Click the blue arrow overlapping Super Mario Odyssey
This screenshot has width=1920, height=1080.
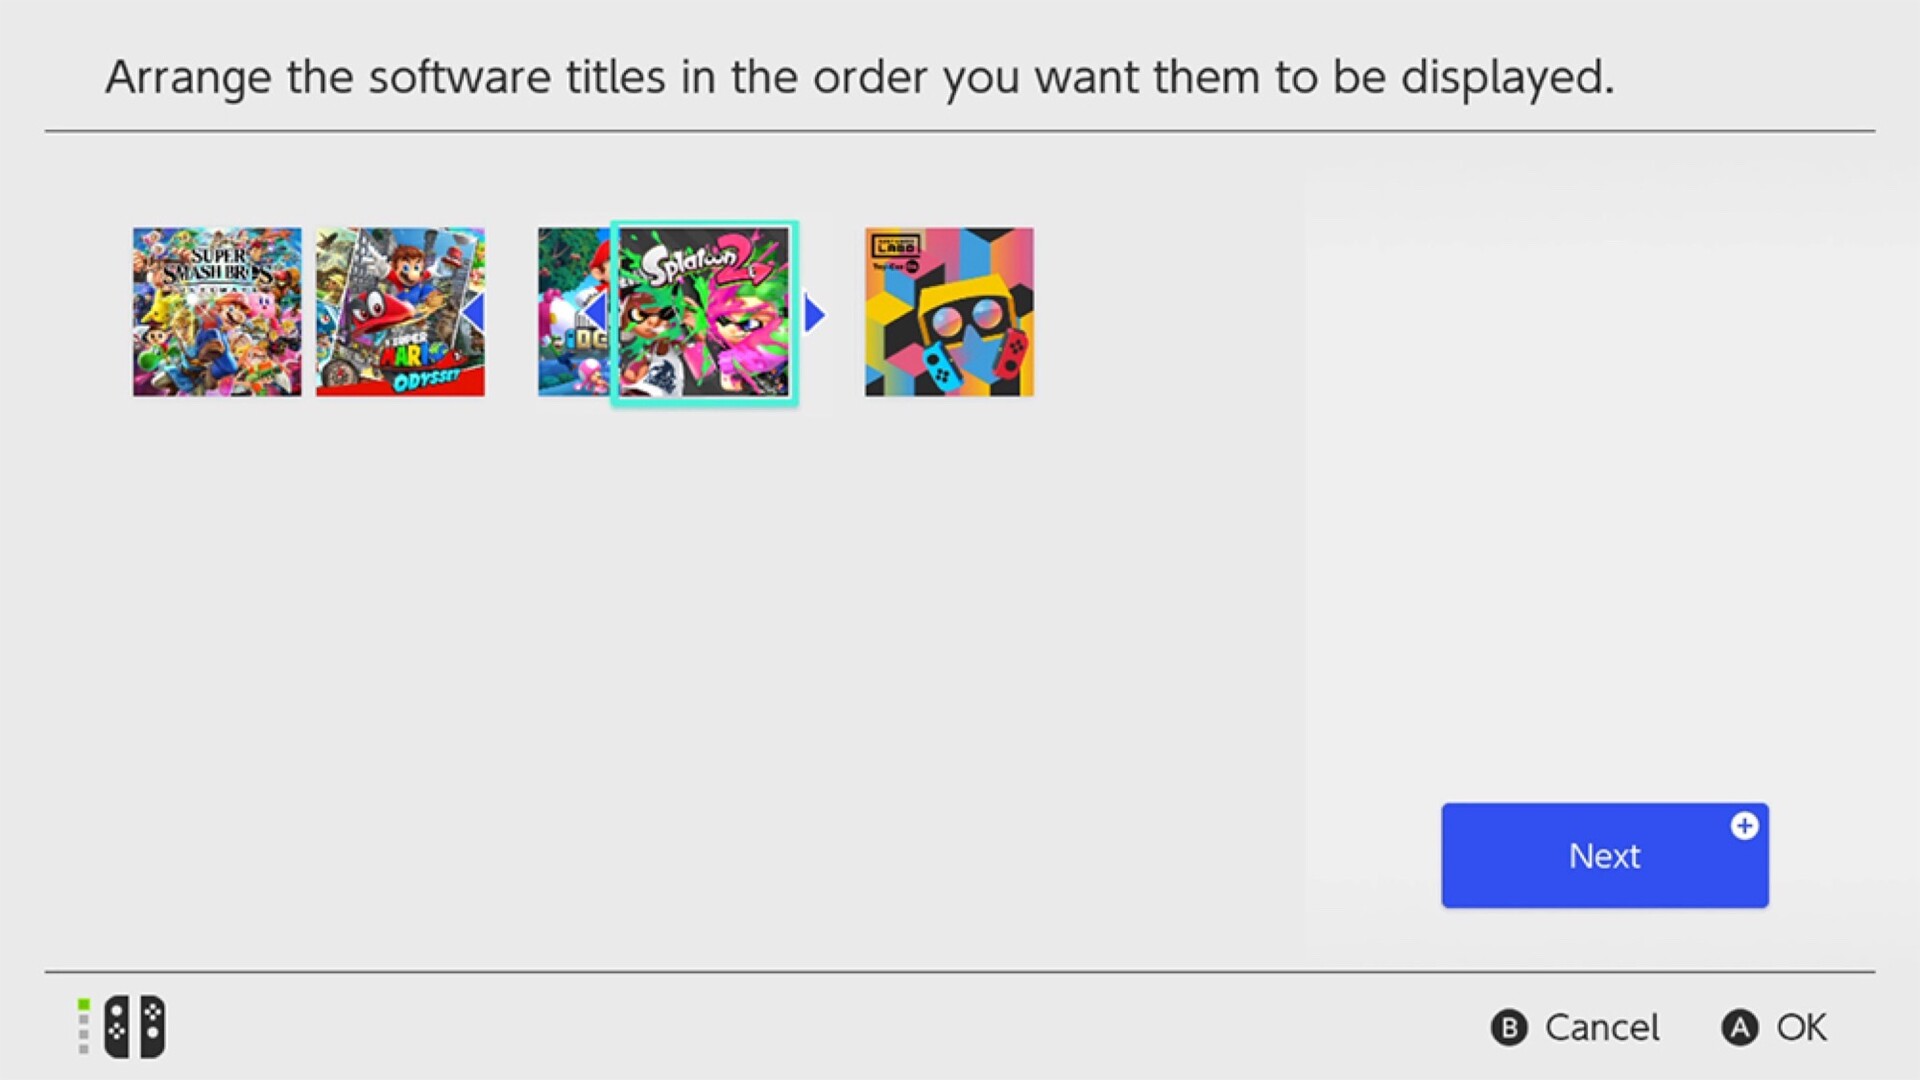tap(474, 313)
